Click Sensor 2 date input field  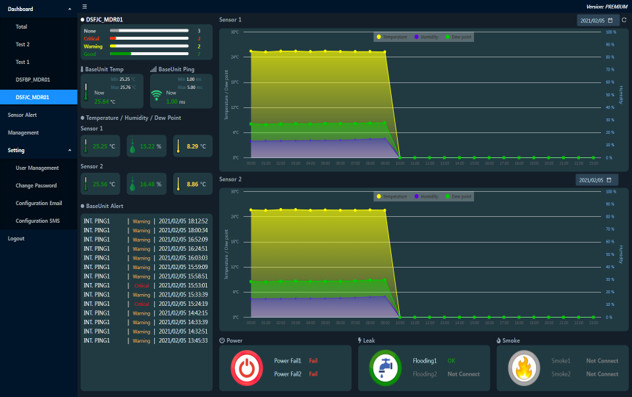597,180
